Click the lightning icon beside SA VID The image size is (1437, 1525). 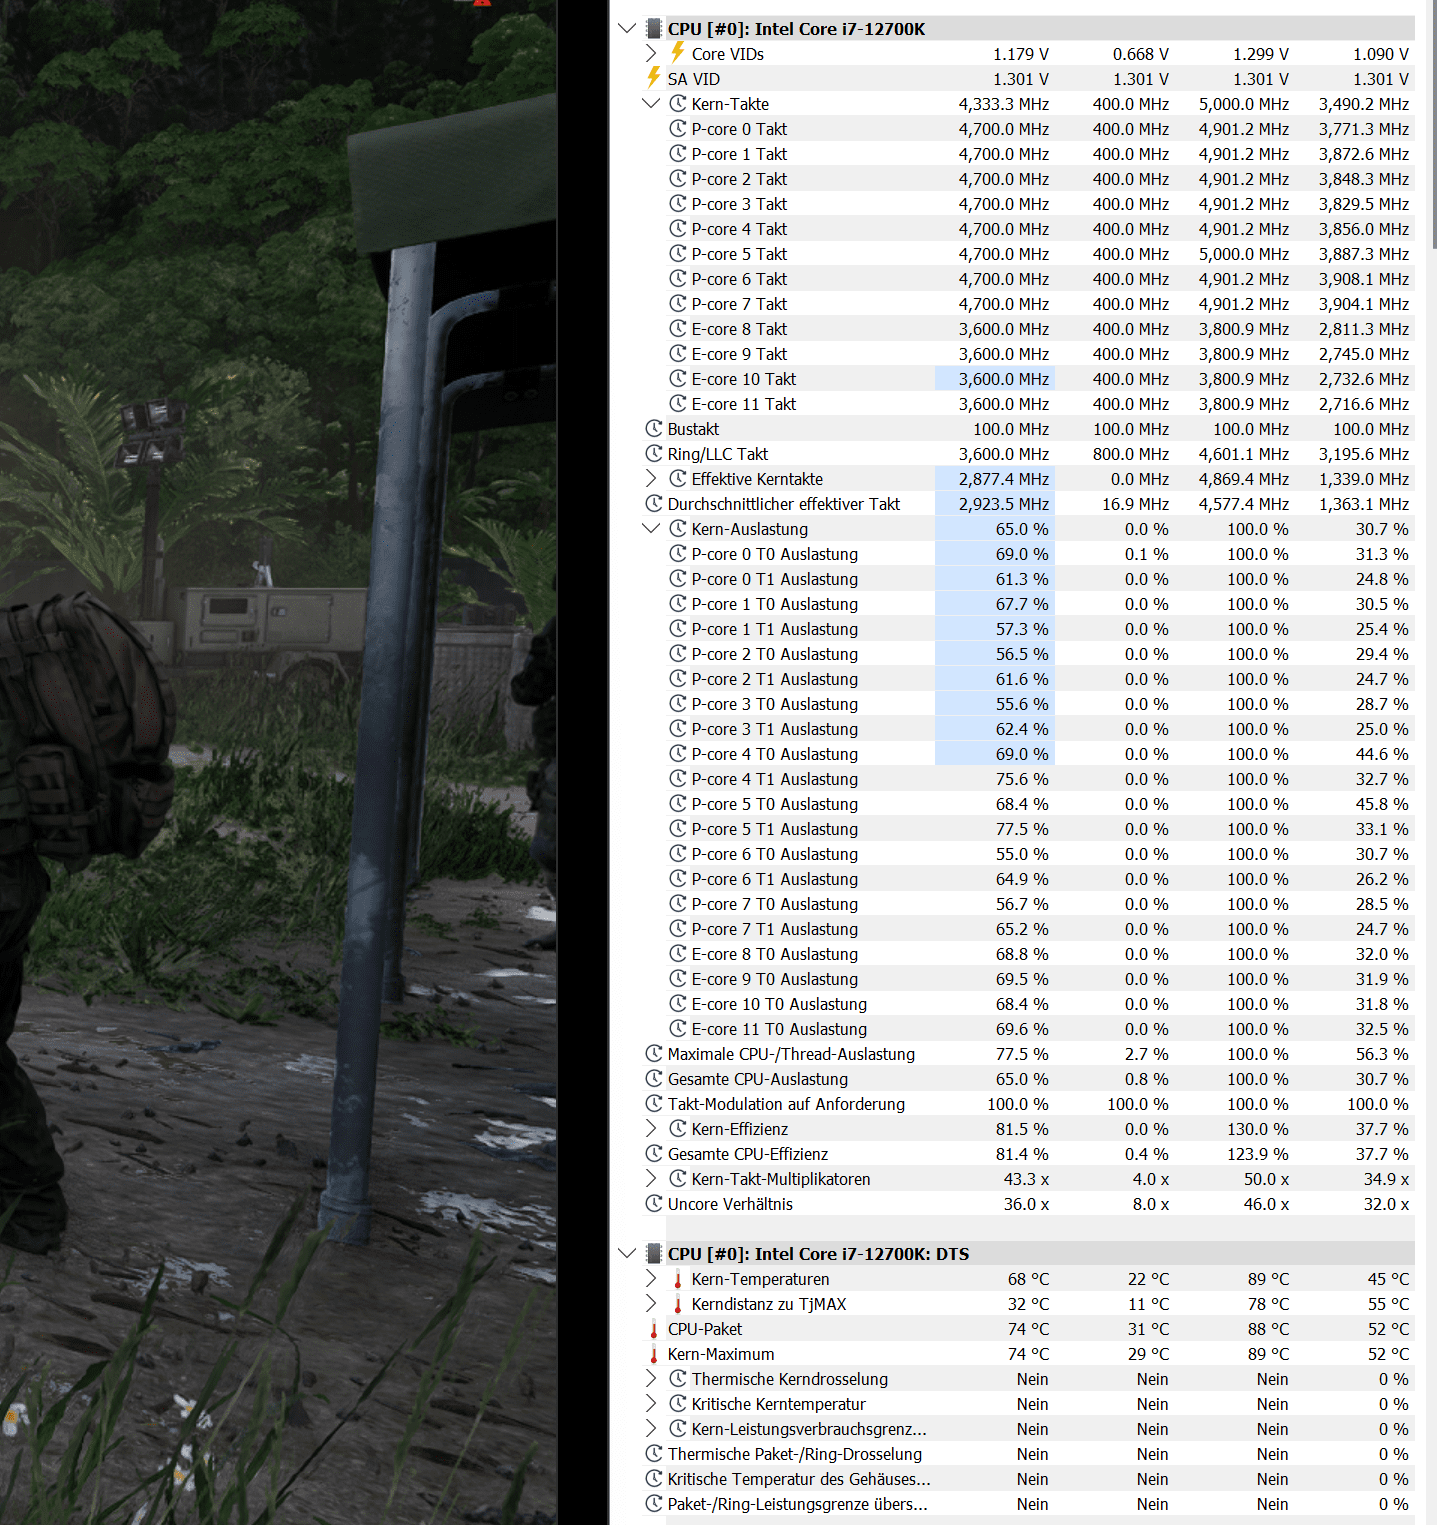pos(654,78)
